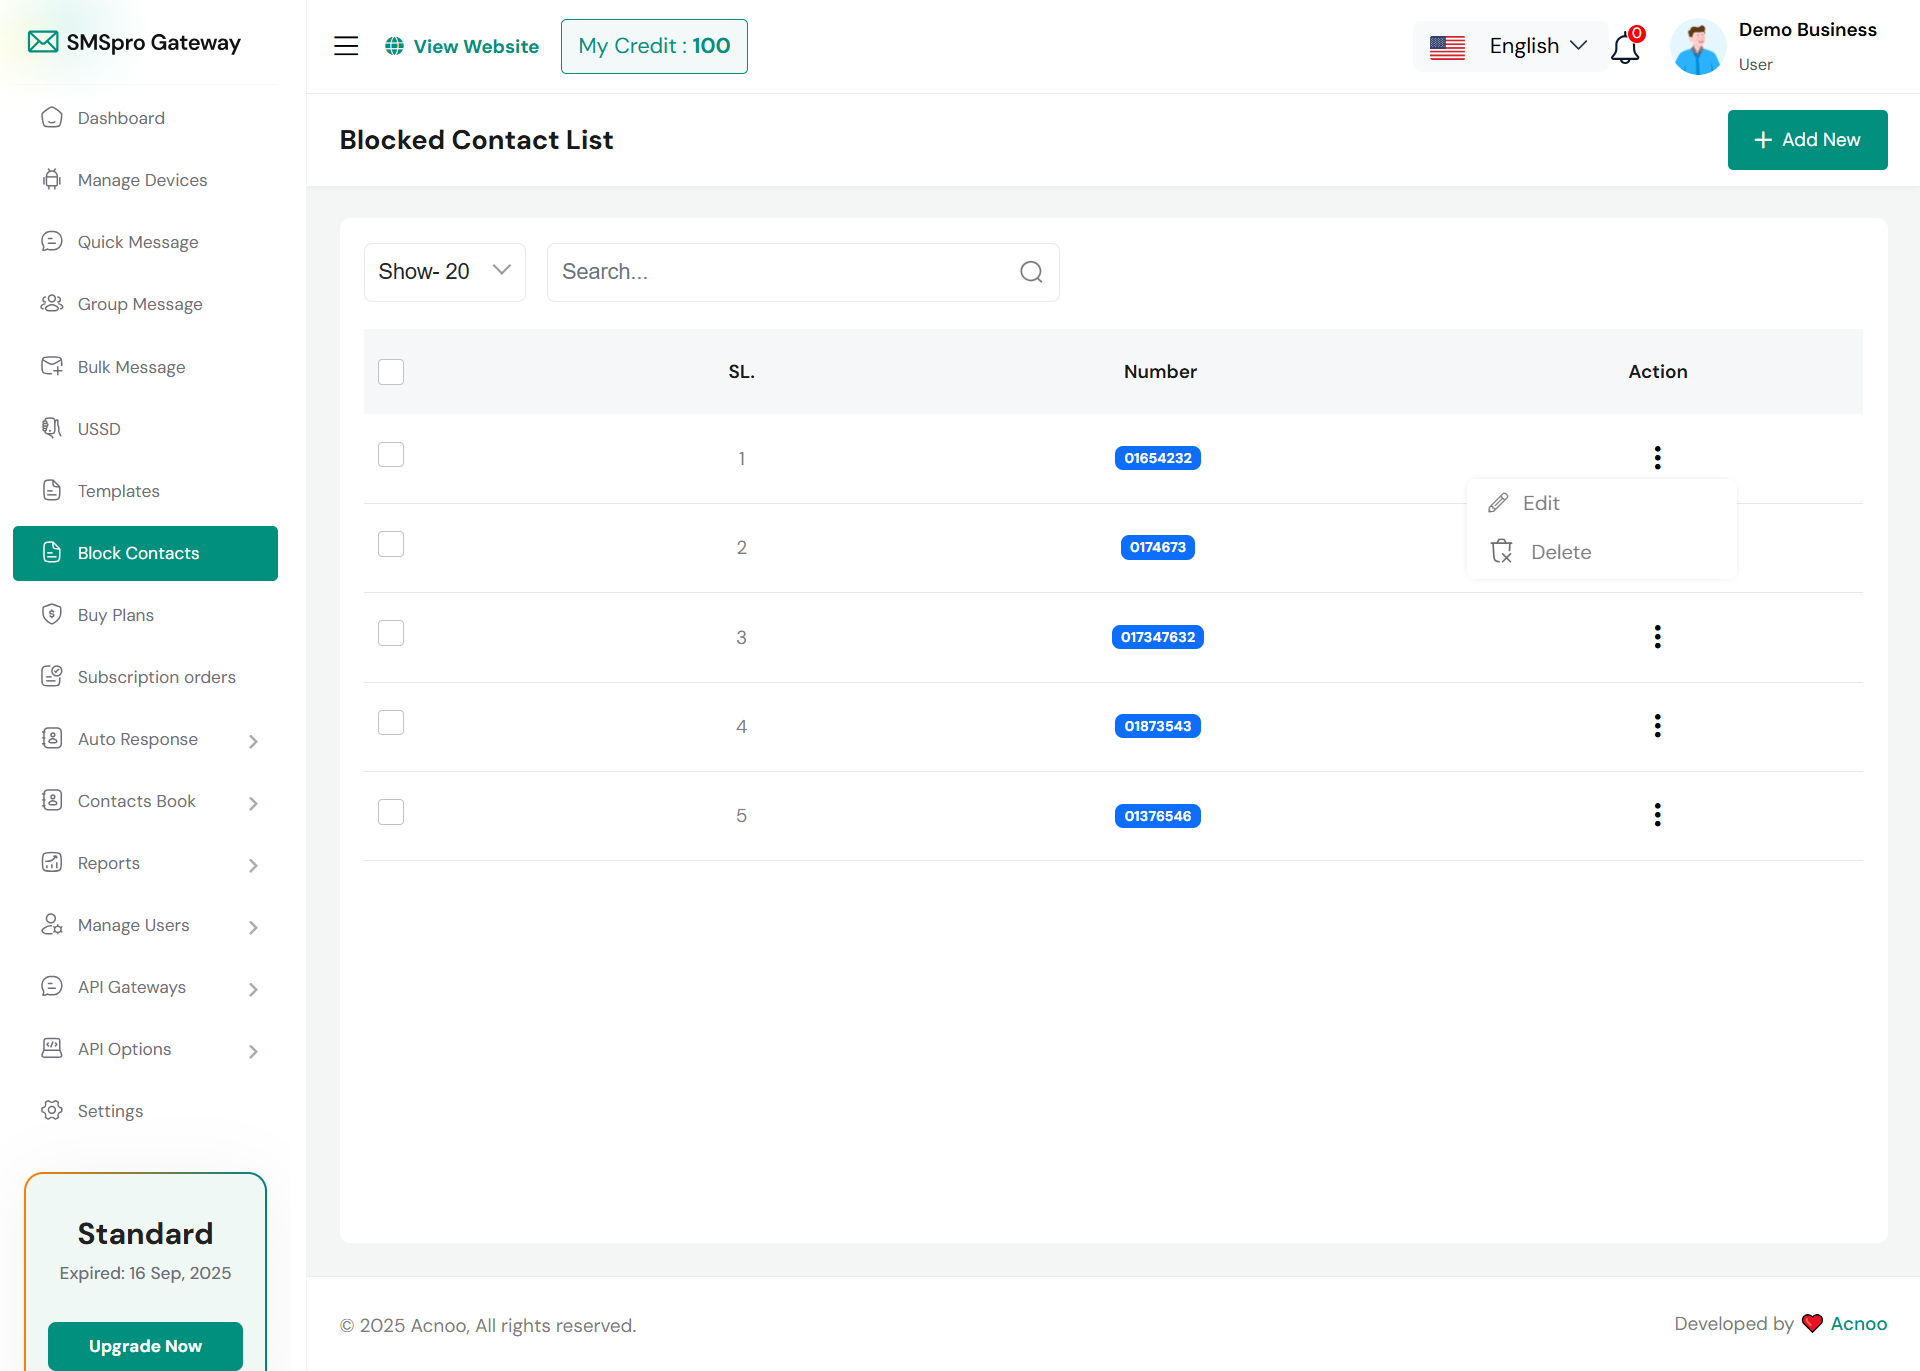Click the Add New button
Viewport: 1920px width, 1371px height.
pos(1807,140)
